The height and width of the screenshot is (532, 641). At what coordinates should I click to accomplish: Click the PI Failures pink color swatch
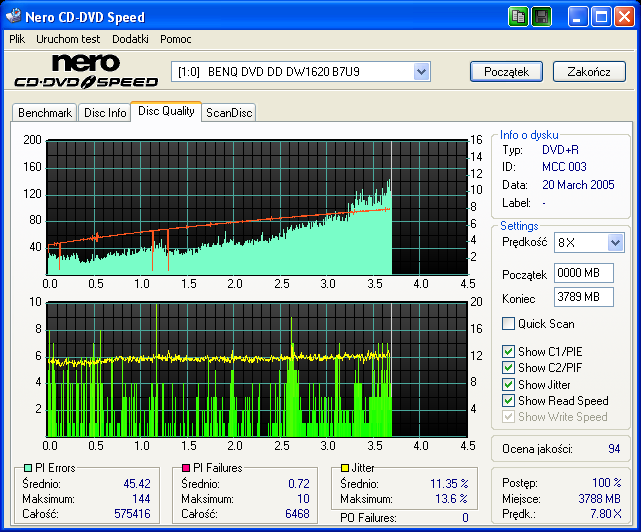pos(186,468)
